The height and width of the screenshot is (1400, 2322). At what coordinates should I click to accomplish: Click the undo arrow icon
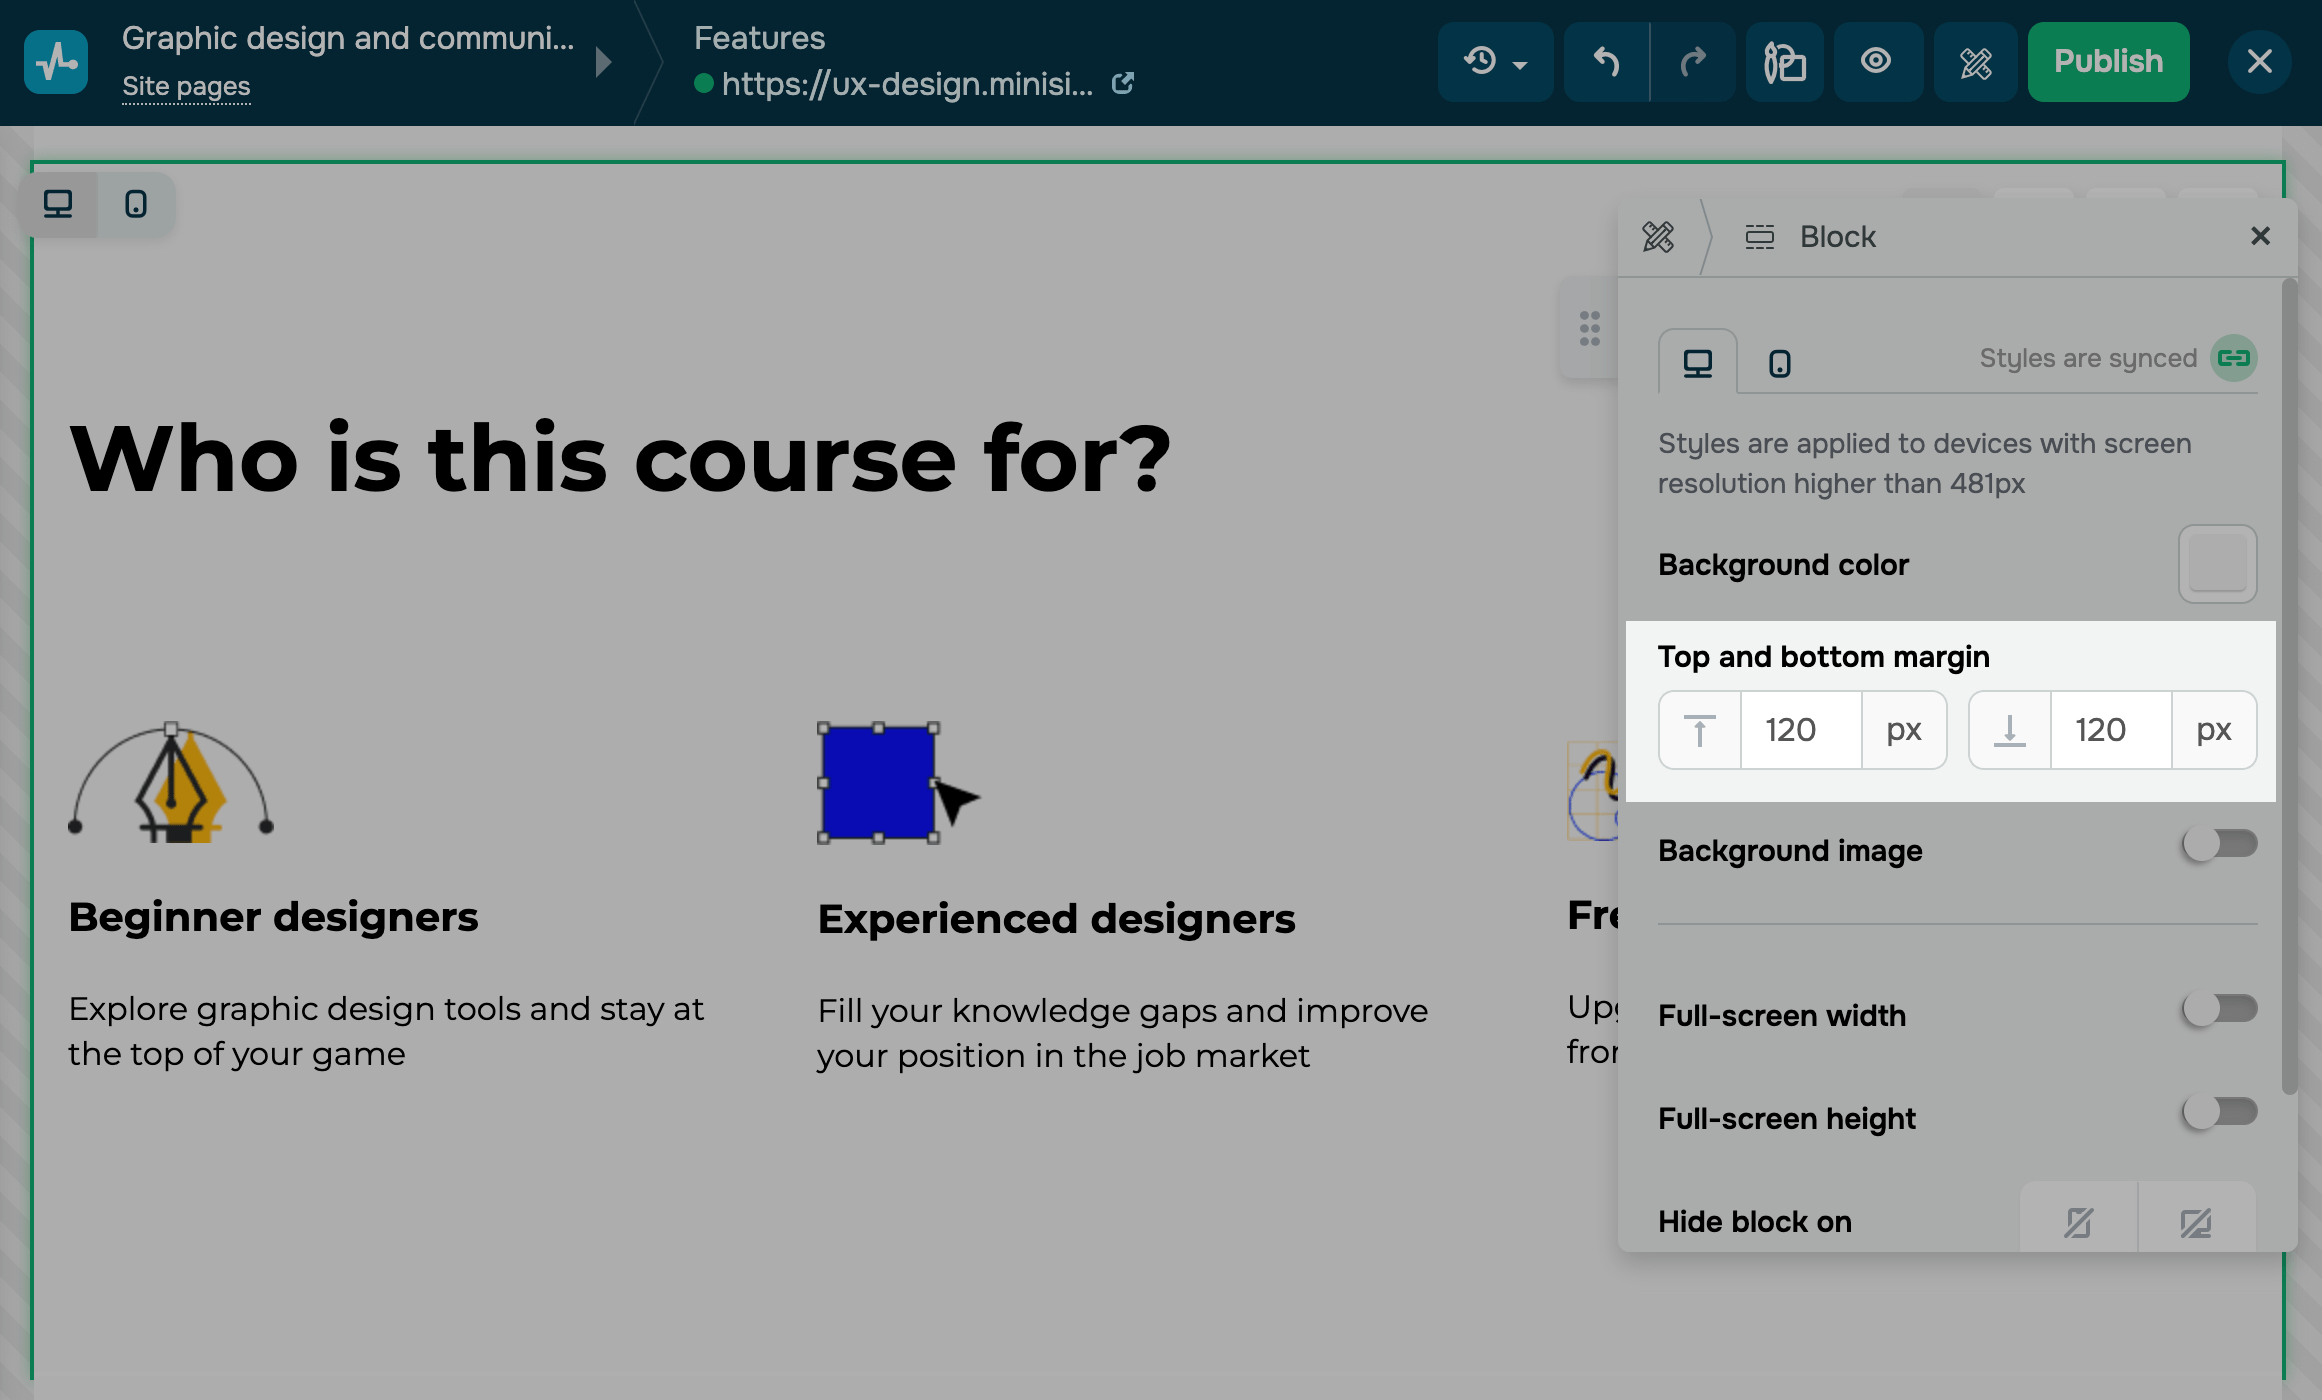tap(1606, 62)
